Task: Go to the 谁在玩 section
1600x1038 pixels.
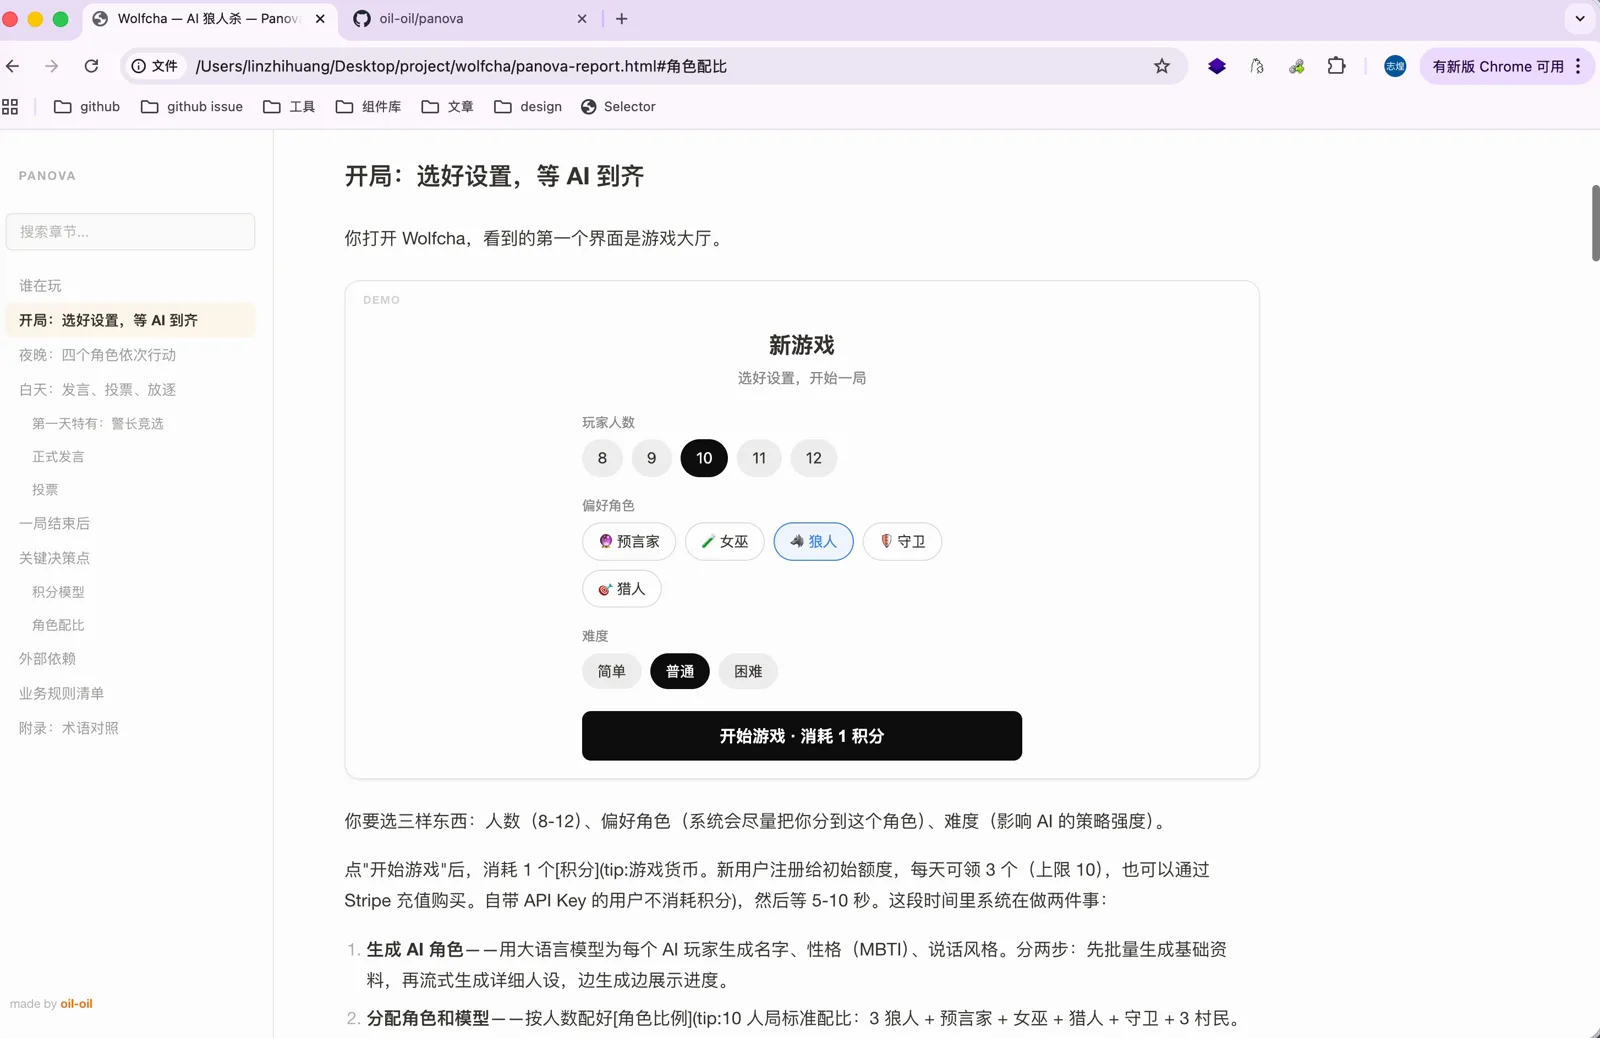Action: 40,286
